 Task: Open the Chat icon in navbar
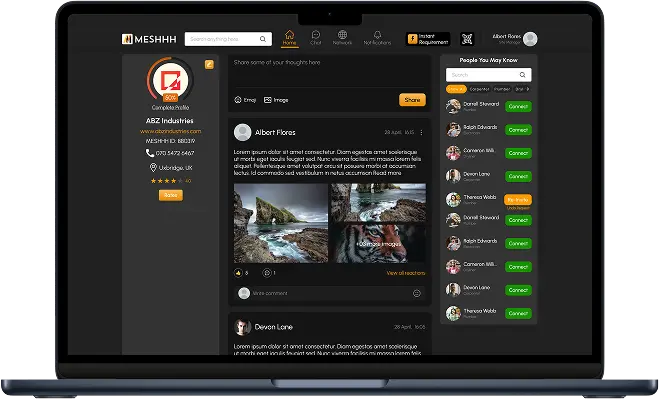(316, 38)
